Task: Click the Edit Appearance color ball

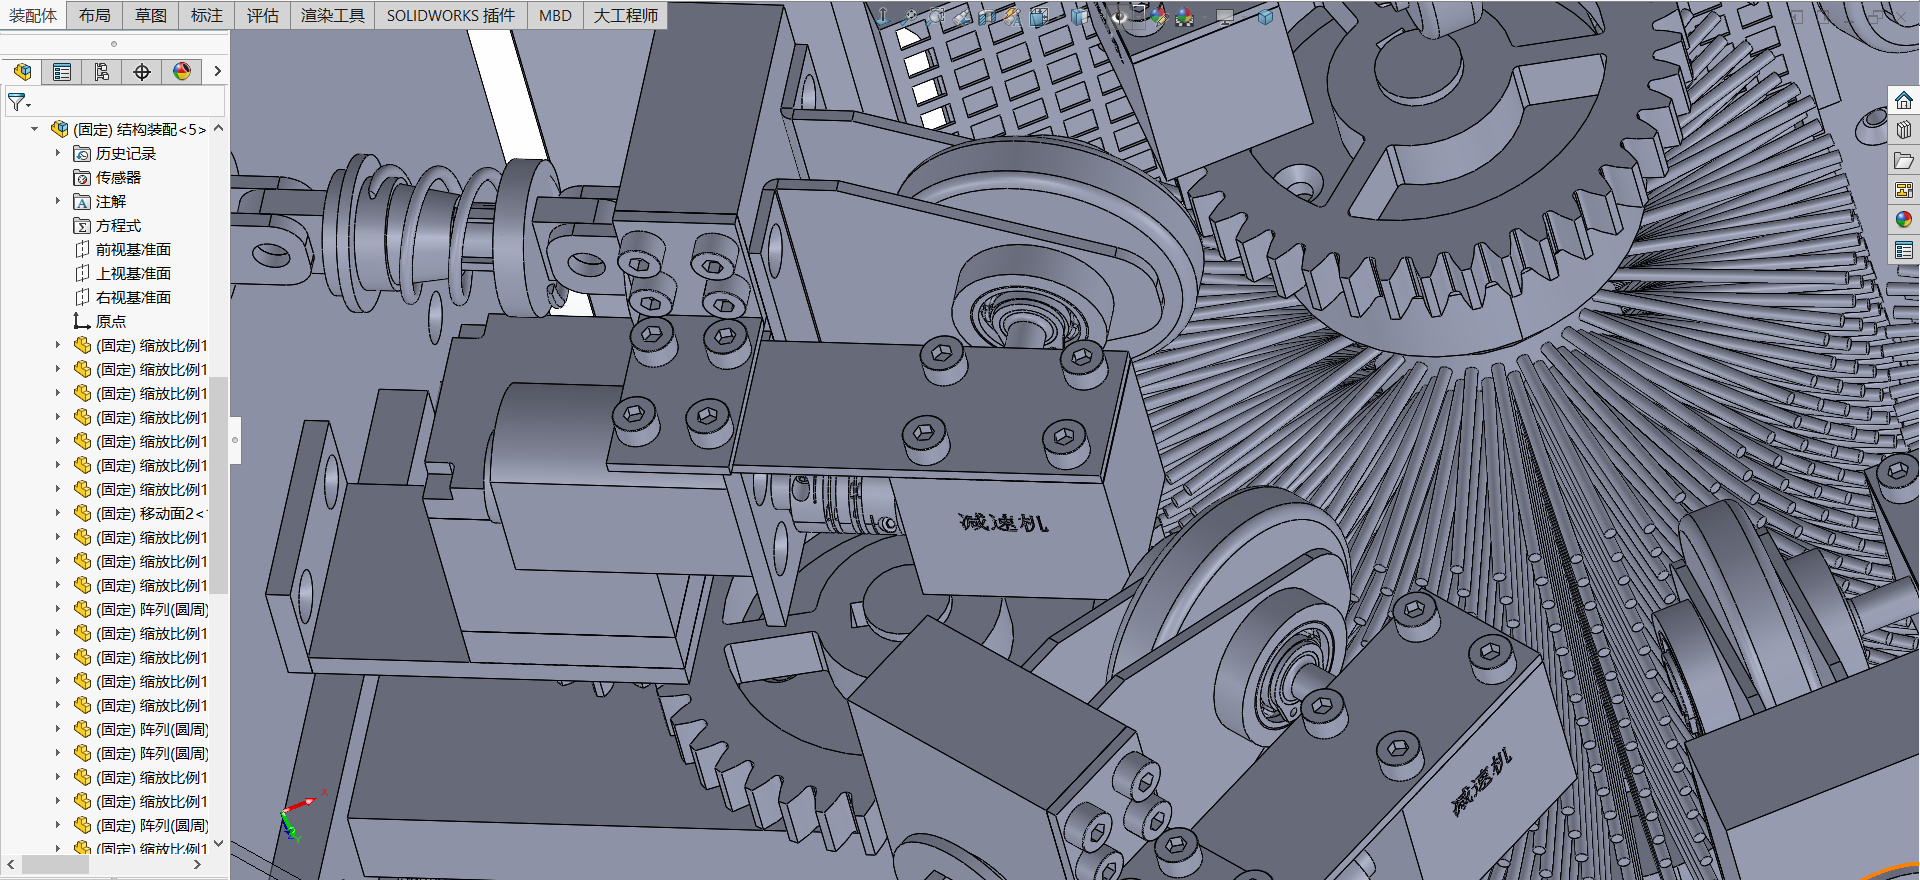Action: [x=1159, y=17]
